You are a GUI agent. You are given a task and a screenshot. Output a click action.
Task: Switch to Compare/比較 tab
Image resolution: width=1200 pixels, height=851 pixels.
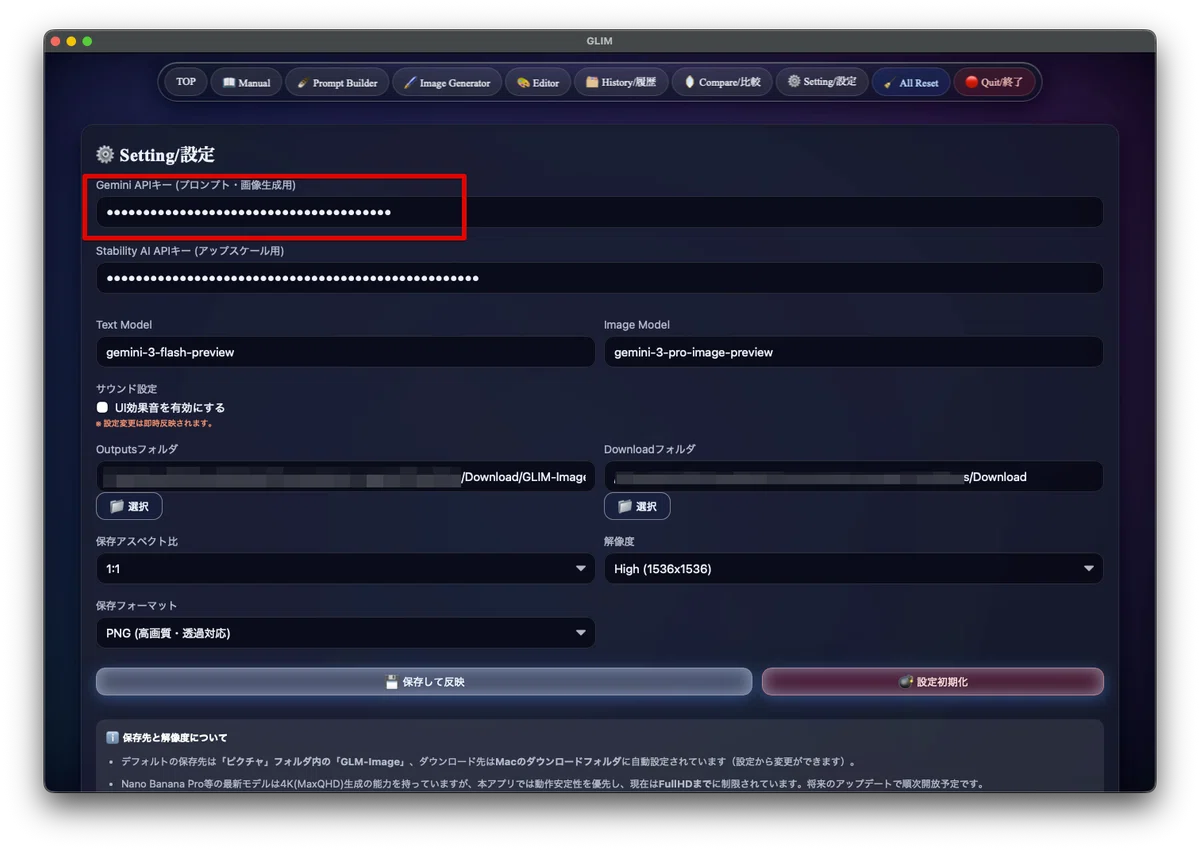721,82
